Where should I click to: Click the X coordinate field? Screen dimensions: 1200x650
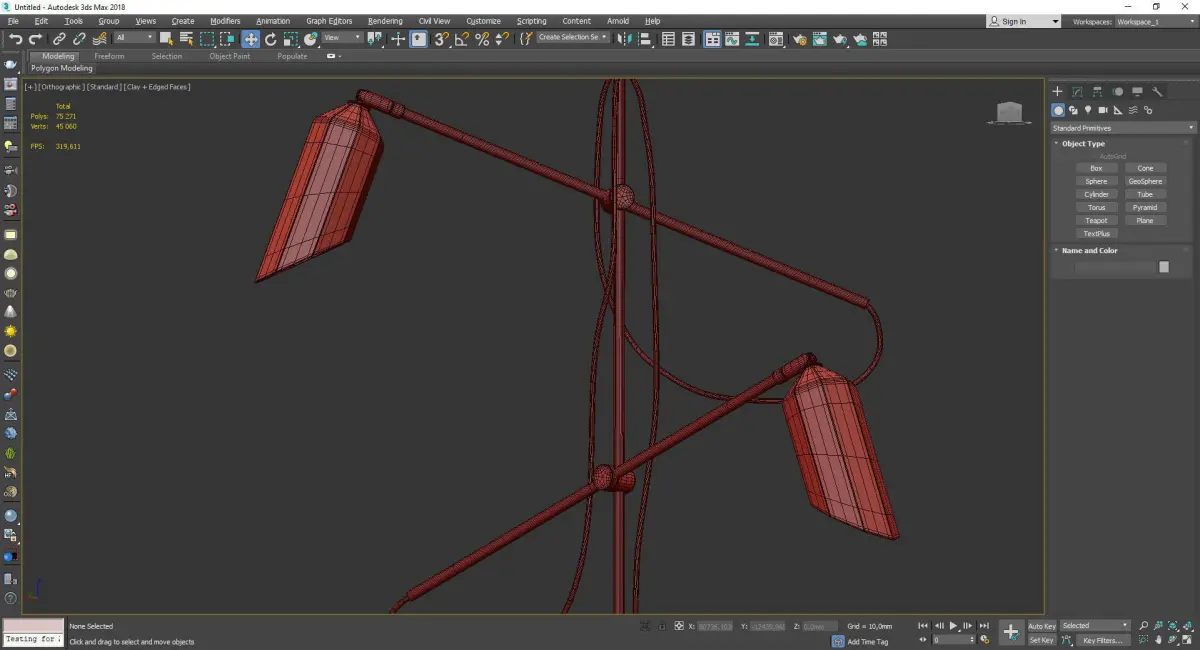click(x=715, y=626)
